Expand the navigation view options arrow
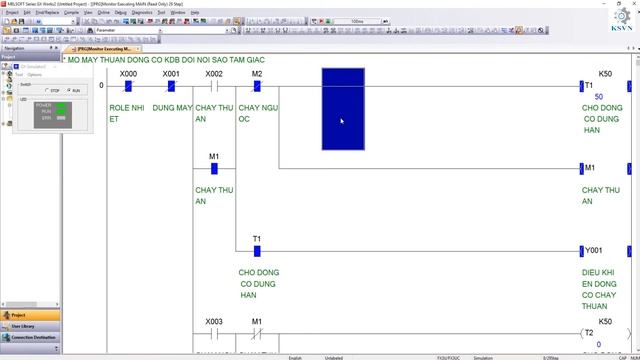640x360 pixels. pyautogui.click(x=56, y=348)
